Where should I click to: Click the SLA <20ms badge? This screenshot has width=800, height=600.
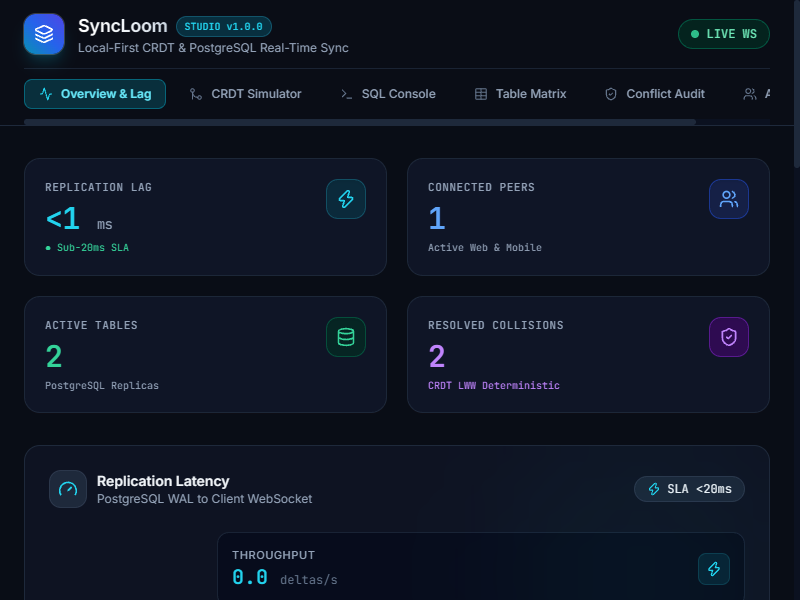689,489
